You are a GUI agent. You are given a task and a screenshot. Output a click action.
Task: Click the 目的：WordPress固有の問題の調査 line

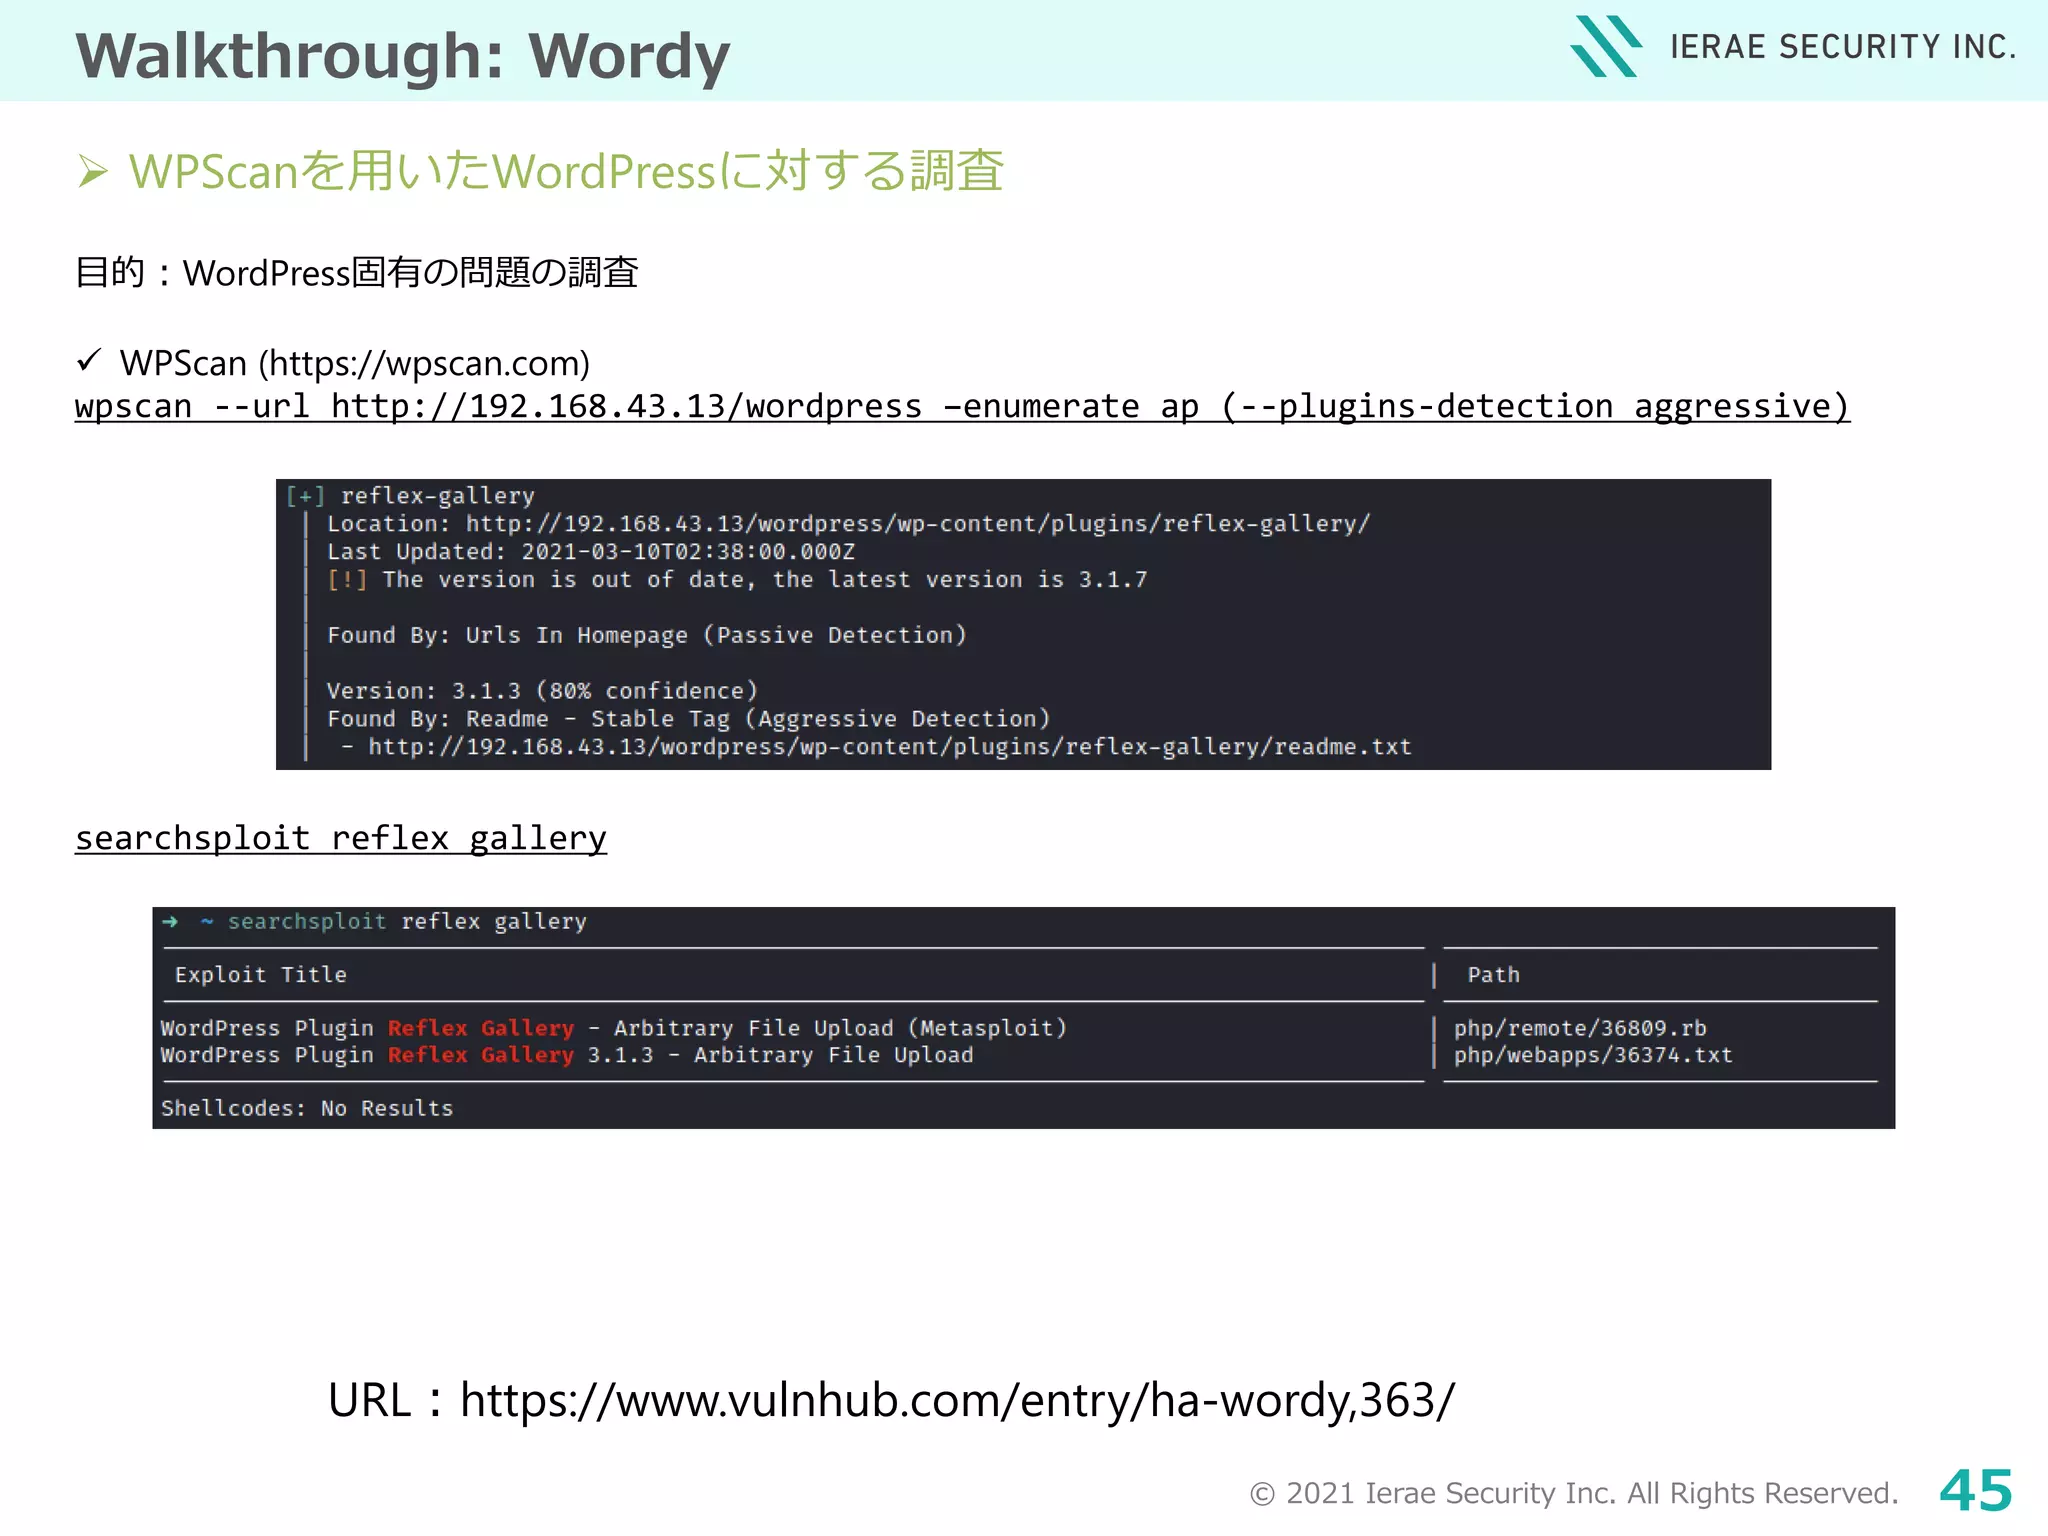click(x=357, y=272)
